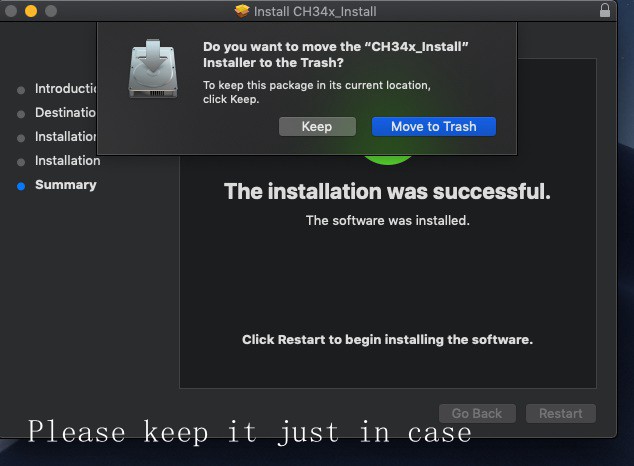This screenshot has height=466, width=634.
Task: Click the "installation was successful" heading
Action: pos(387,191)
